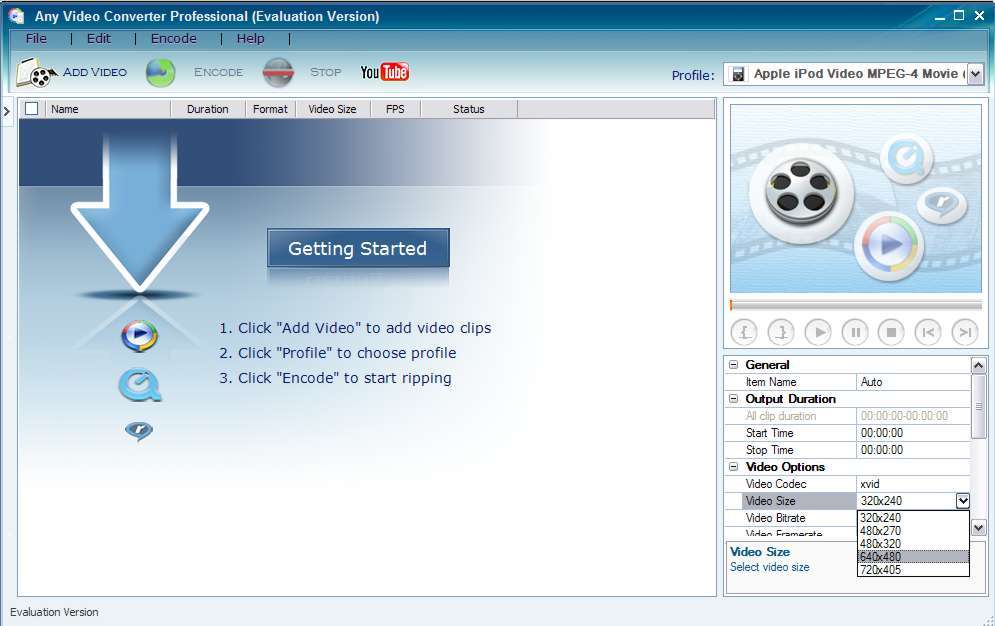Click the Stop toolbar icon

point(277,72)
